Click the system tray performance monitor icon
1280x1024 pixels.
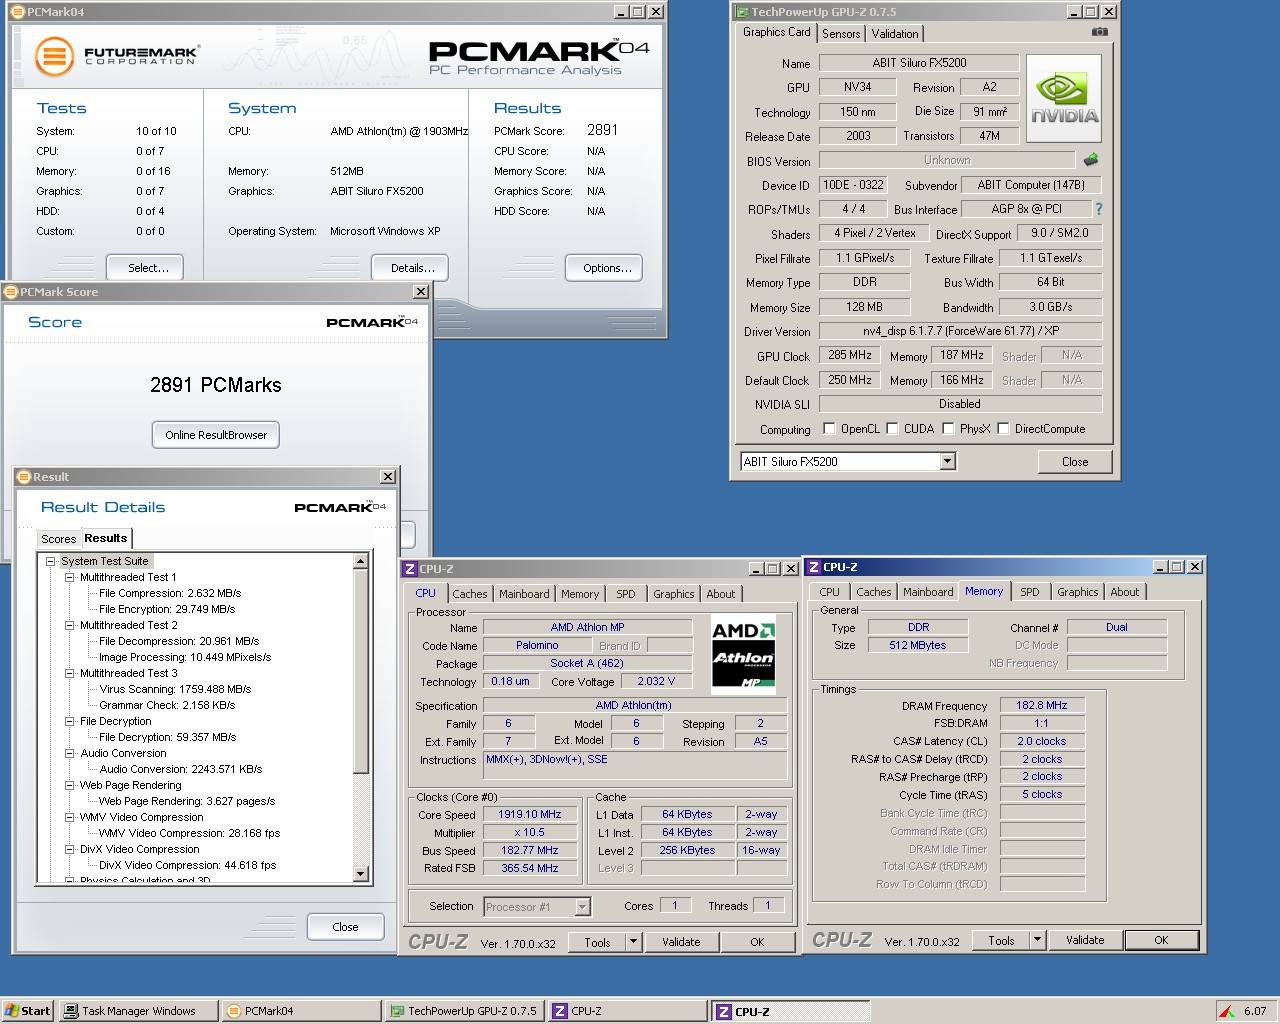click(1226, 1011)
